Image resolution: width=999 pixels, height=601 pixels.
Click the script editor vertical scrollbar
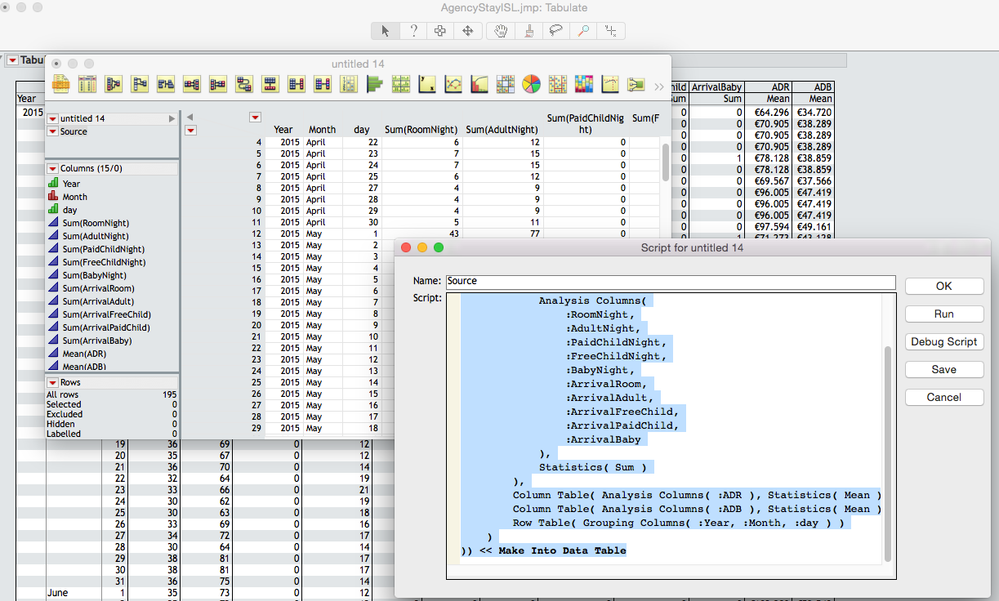point(888,450)
